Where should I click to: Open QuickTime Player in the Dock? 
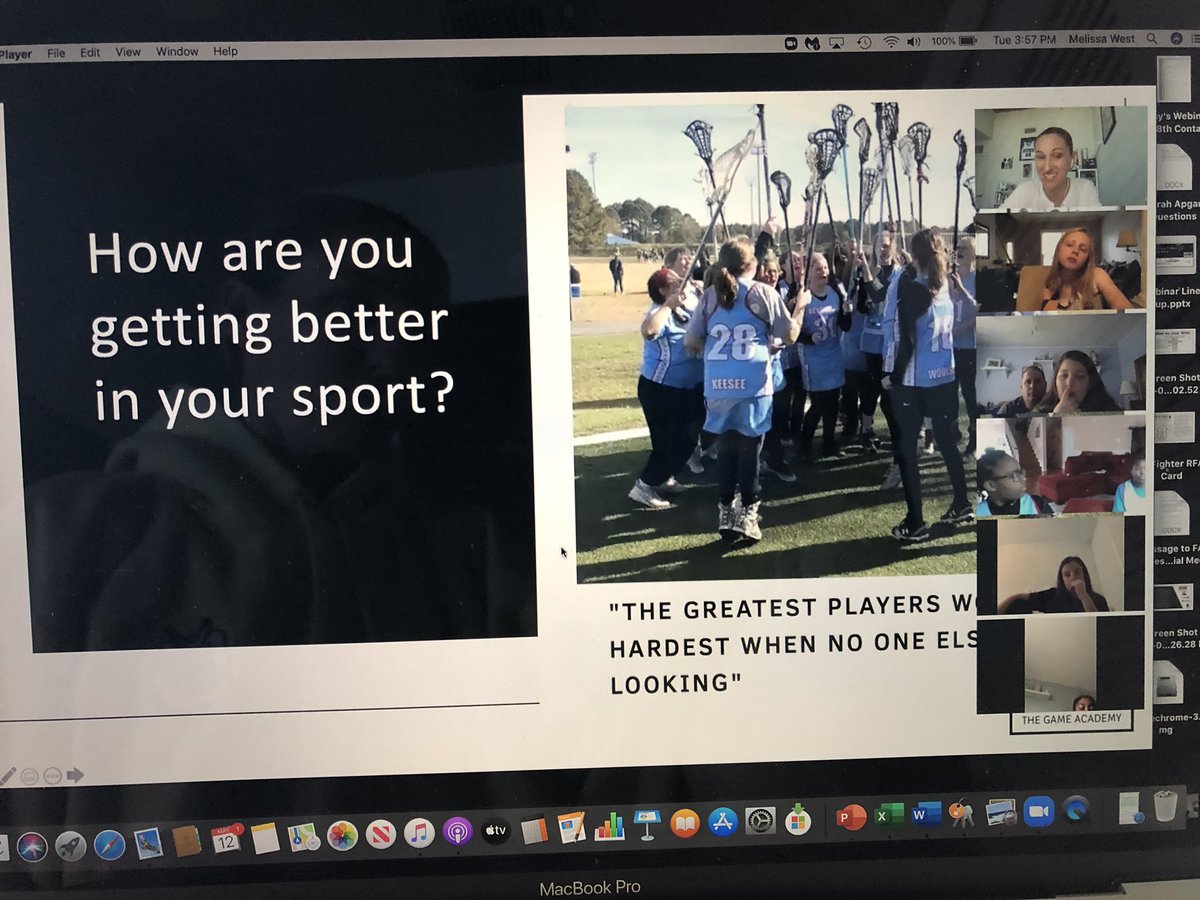pyautogui.click(x=1076, y=809)
